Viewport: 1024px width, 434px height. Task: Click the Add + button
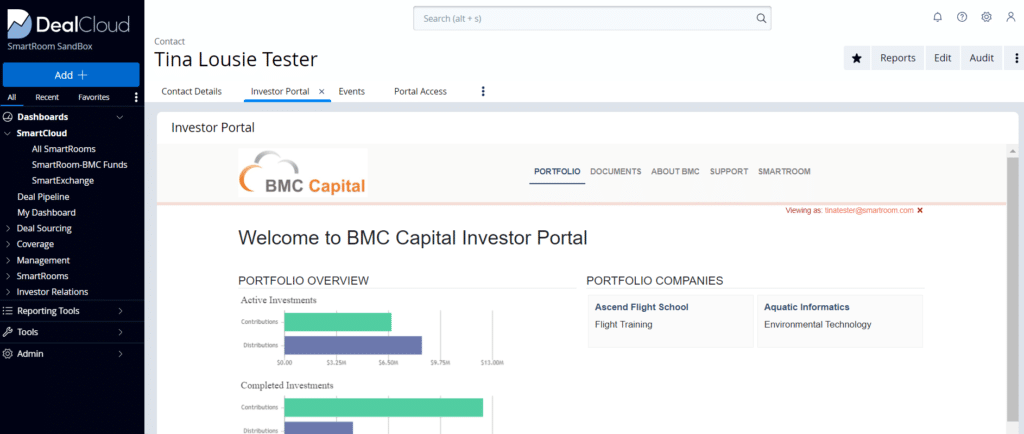pos(71,75)
